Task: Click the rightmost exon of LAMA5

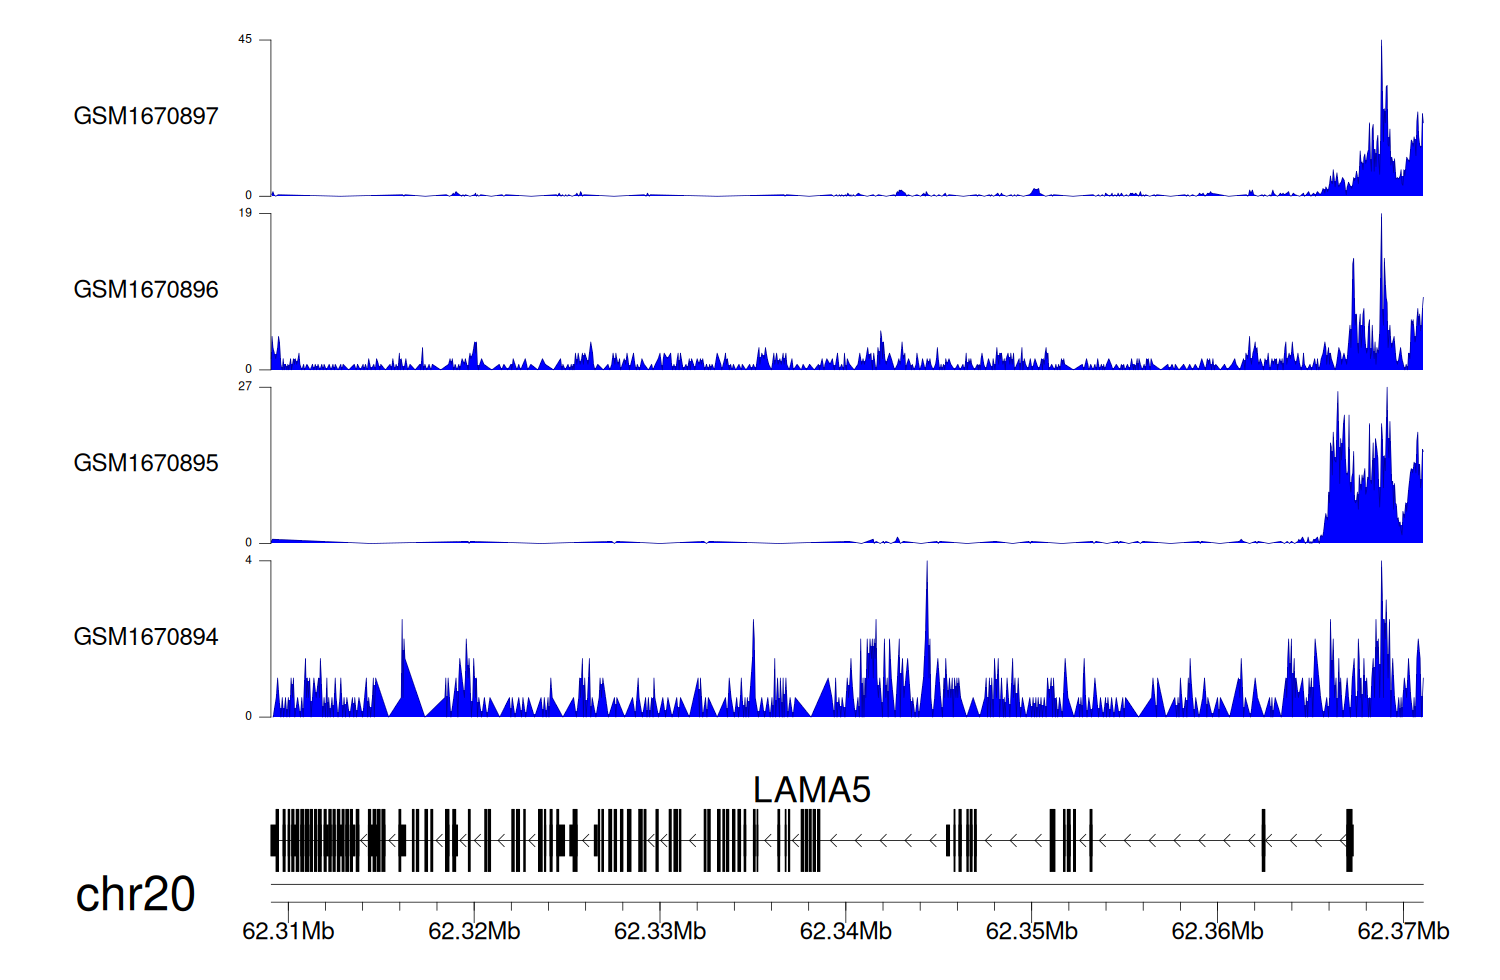Action: pos(1349,840)
